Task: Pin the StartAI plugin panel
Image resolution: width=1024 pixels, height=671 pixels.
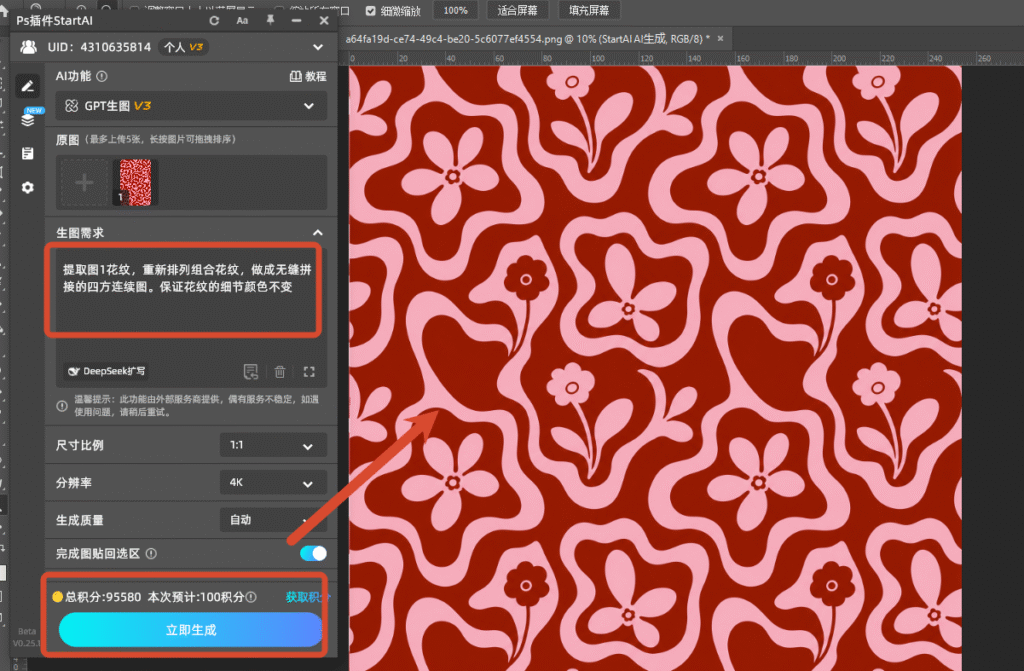Action: pos(270,20)
